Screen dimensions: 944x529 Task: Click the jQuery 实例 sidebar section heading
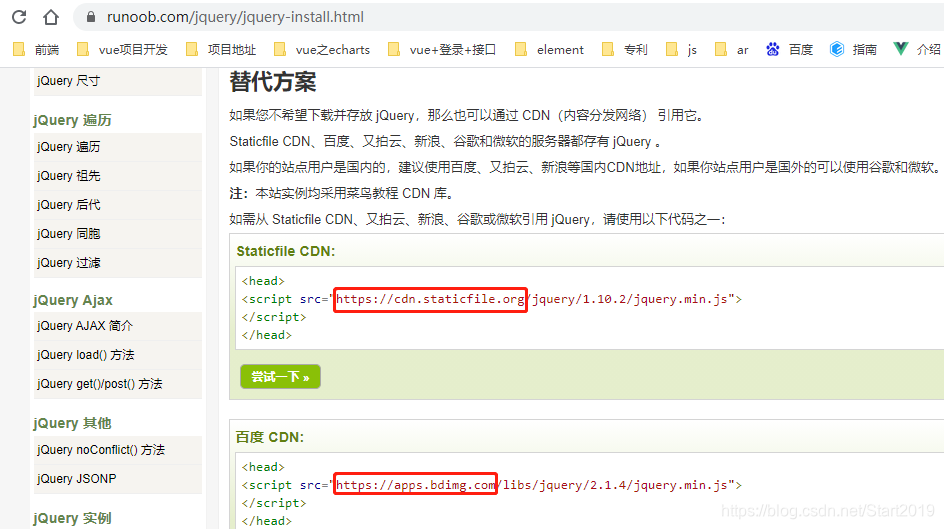[x=72, y=518]
